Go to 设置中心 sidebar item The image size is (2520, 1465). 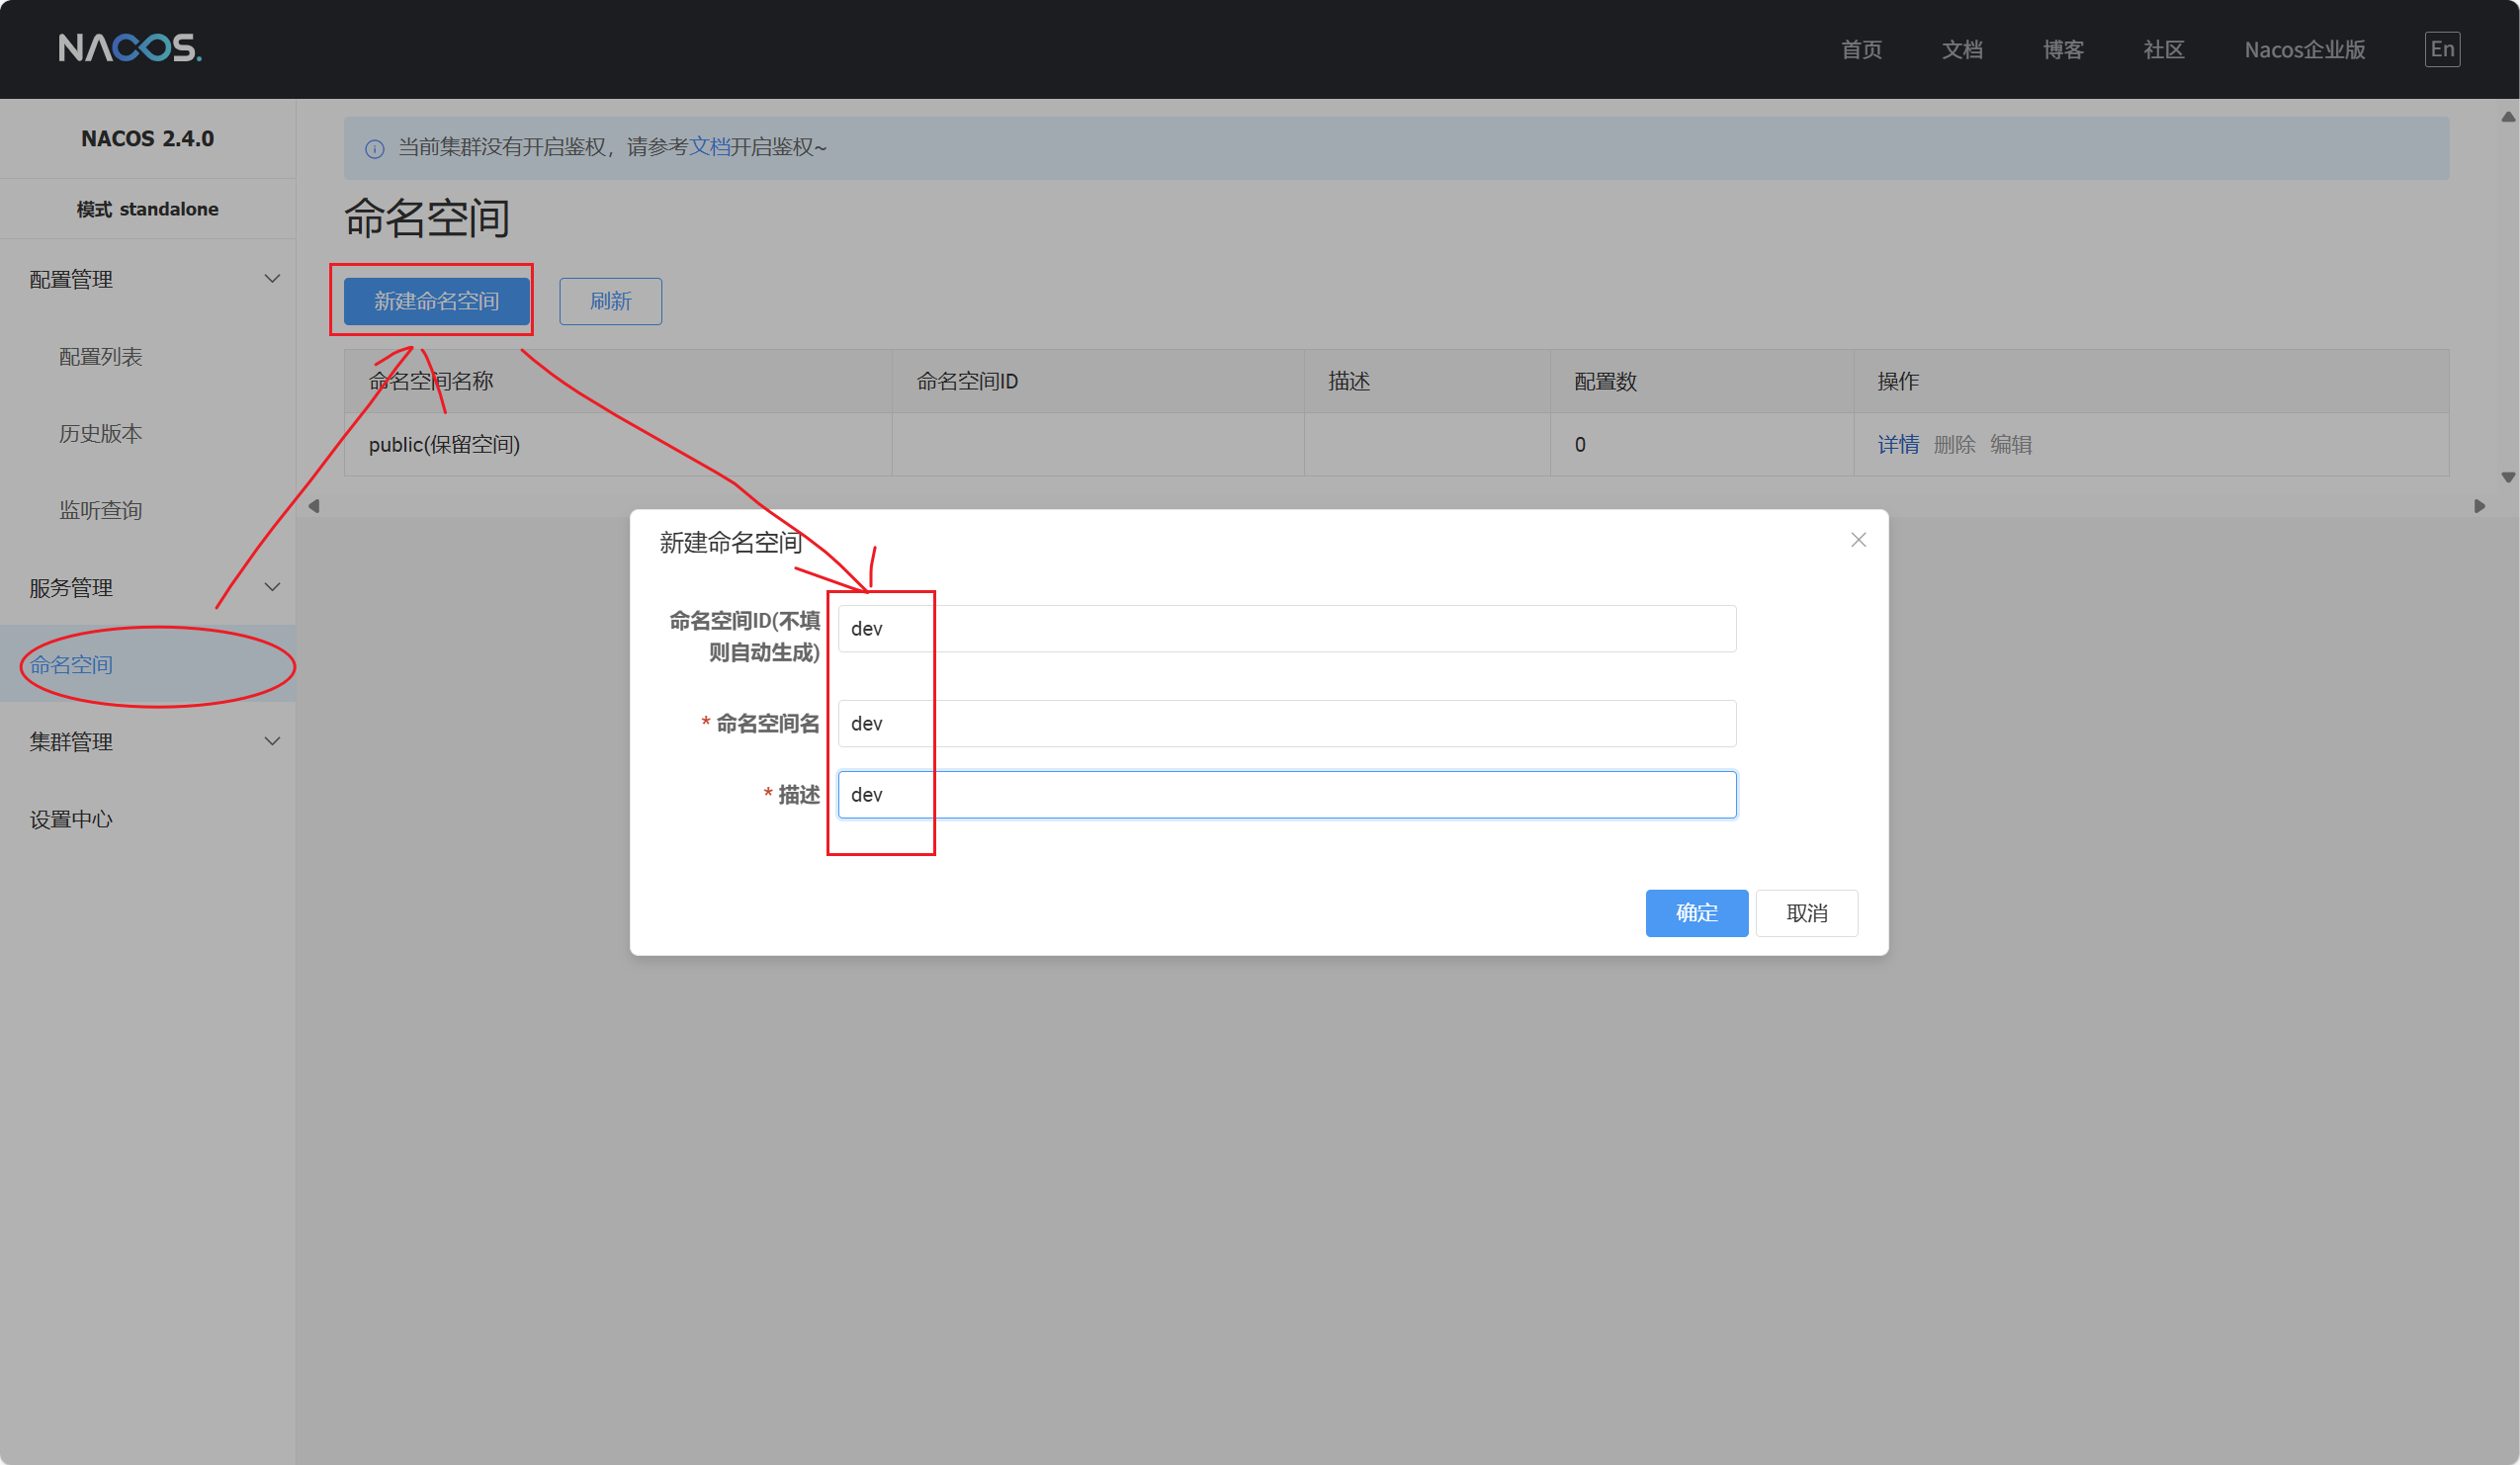(71, 819)
